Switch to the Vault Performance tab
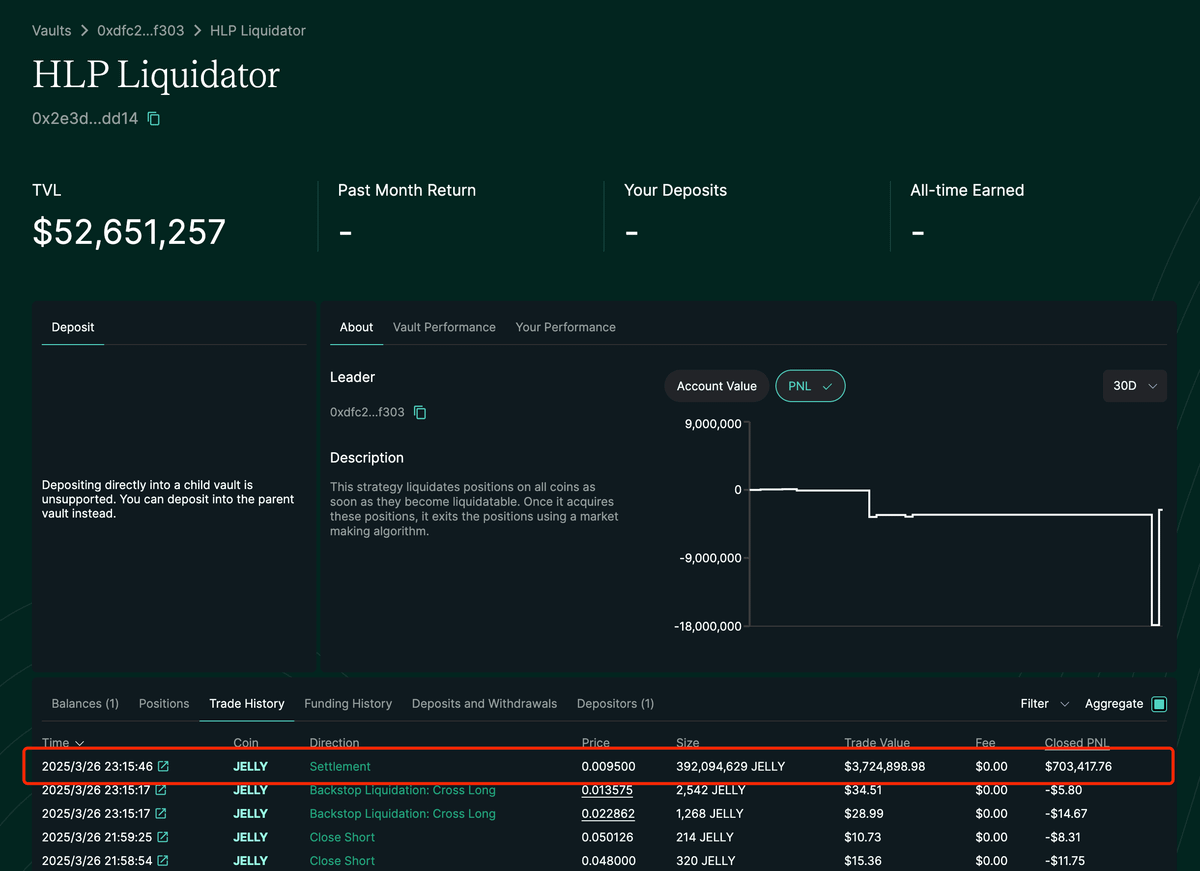This screenshot has width=1200, height=871. point(444,327)
